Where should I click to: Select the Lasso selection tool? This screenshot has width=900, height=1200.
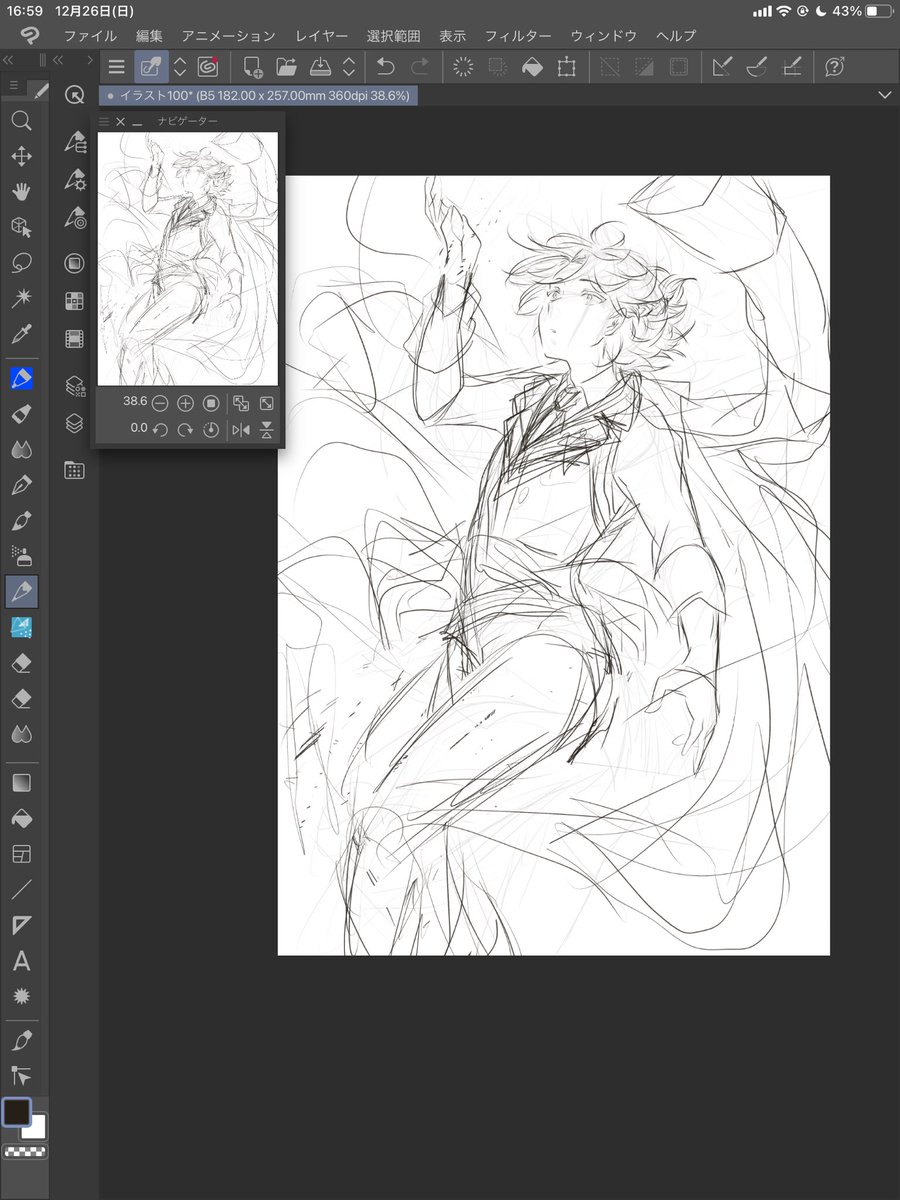(21, 263)
